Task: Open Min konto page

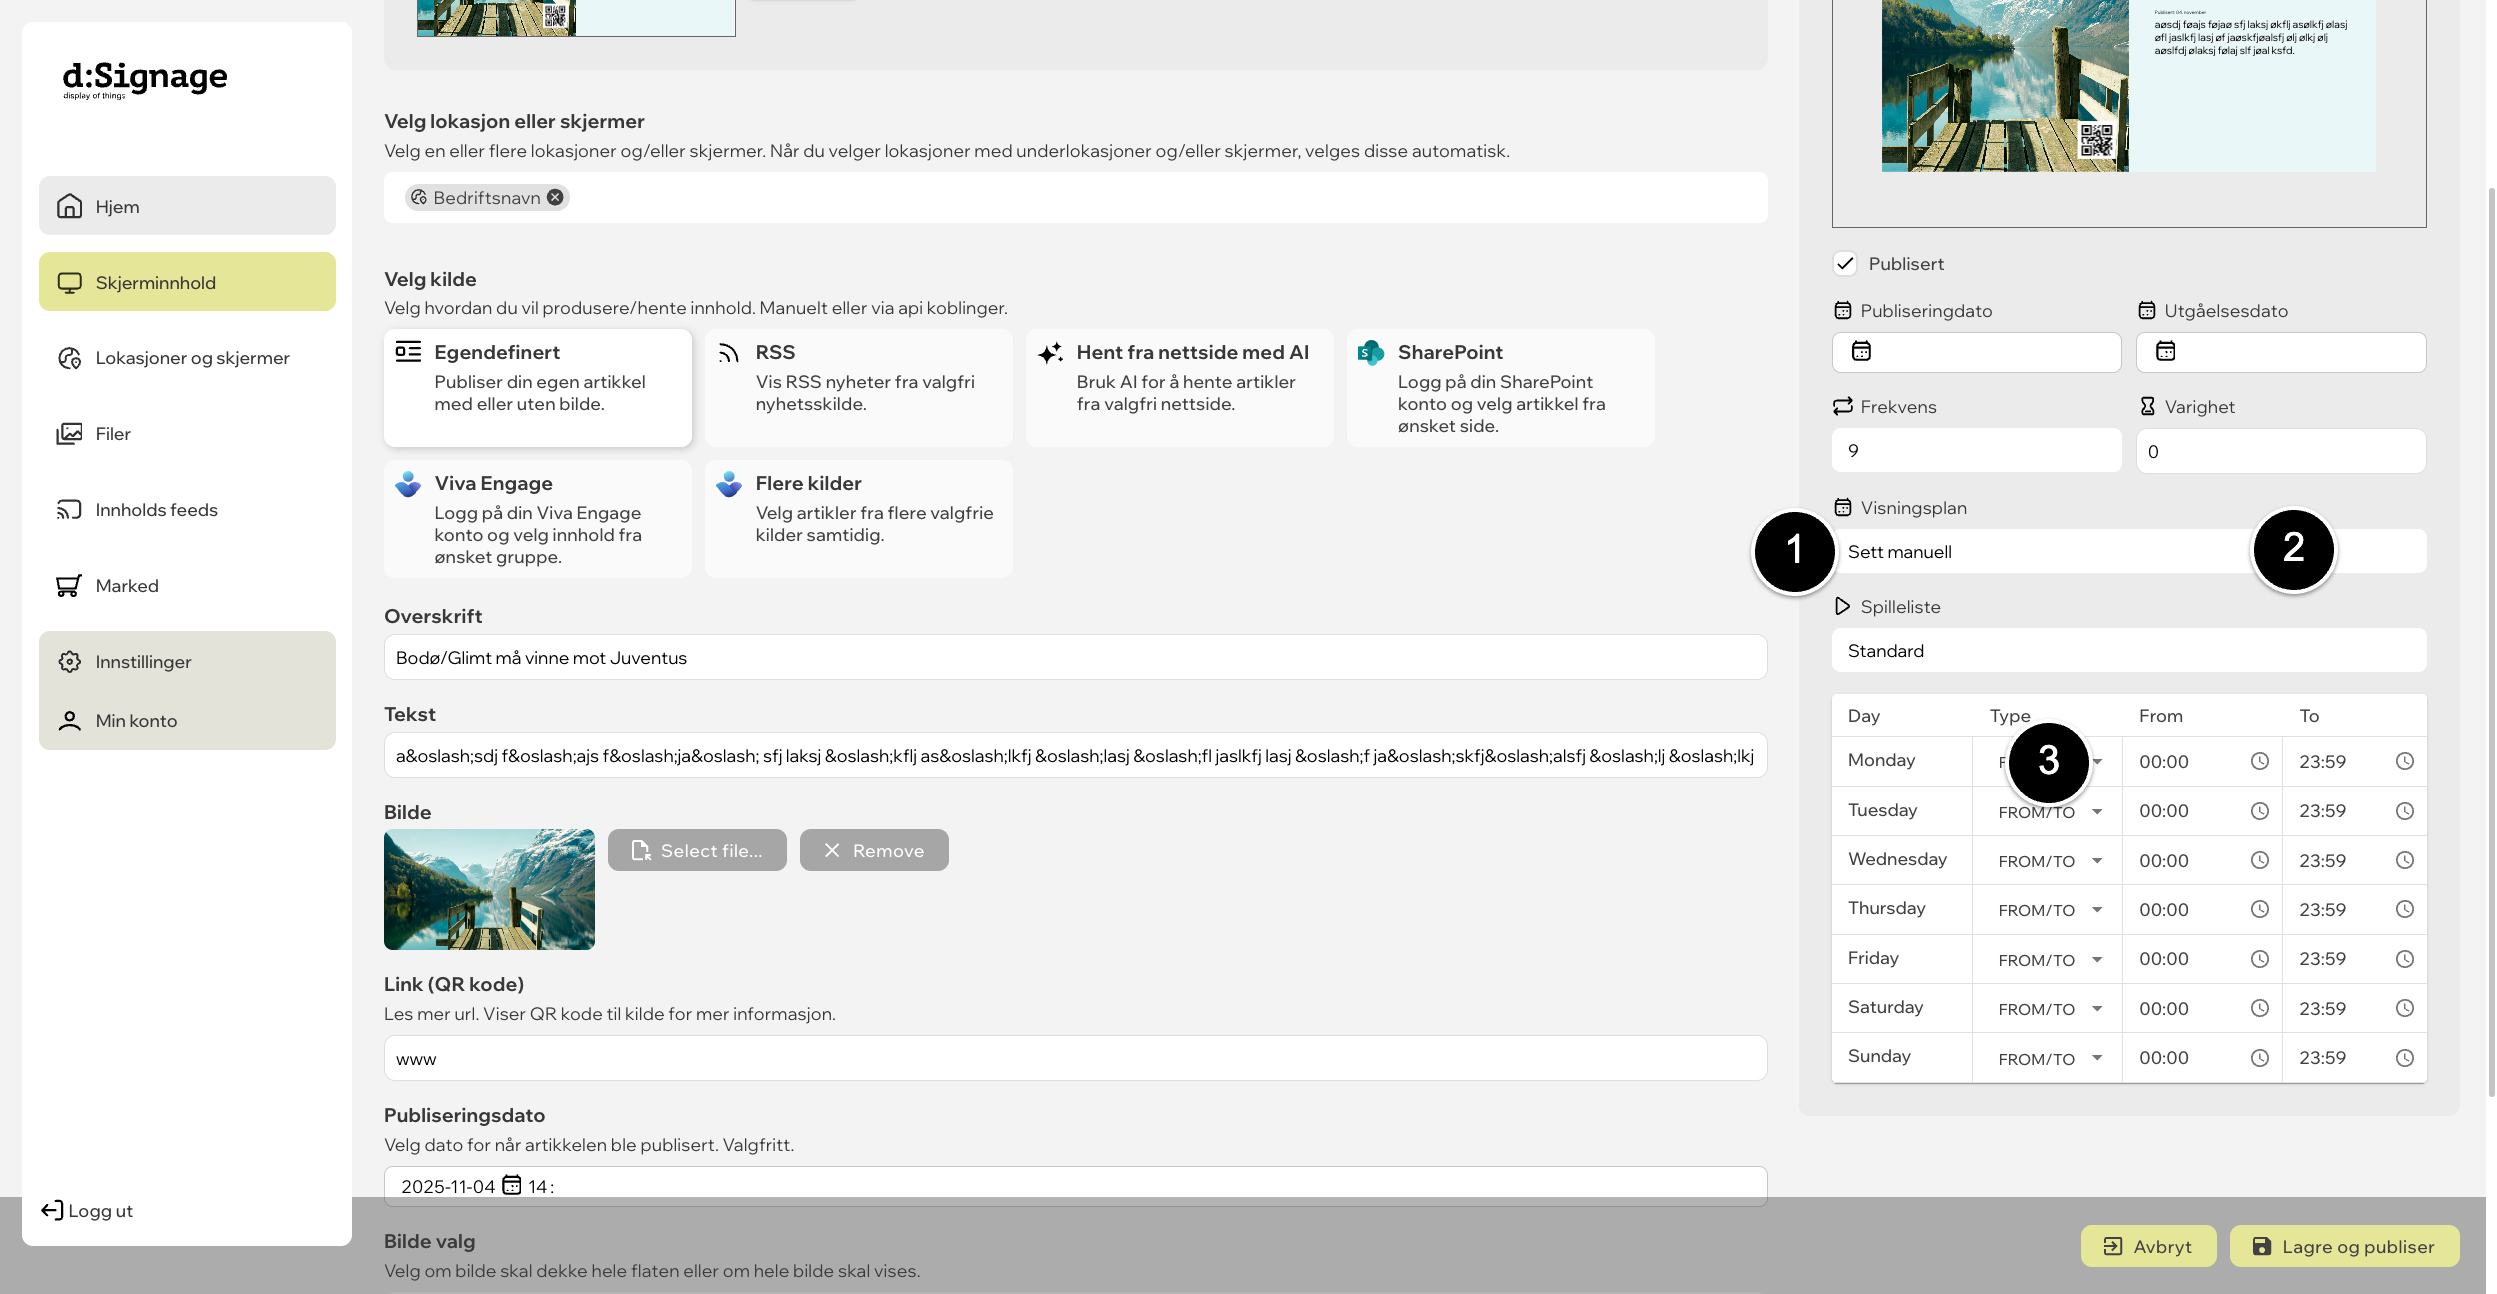Action: pyautogui.click(x=187, y=720)
